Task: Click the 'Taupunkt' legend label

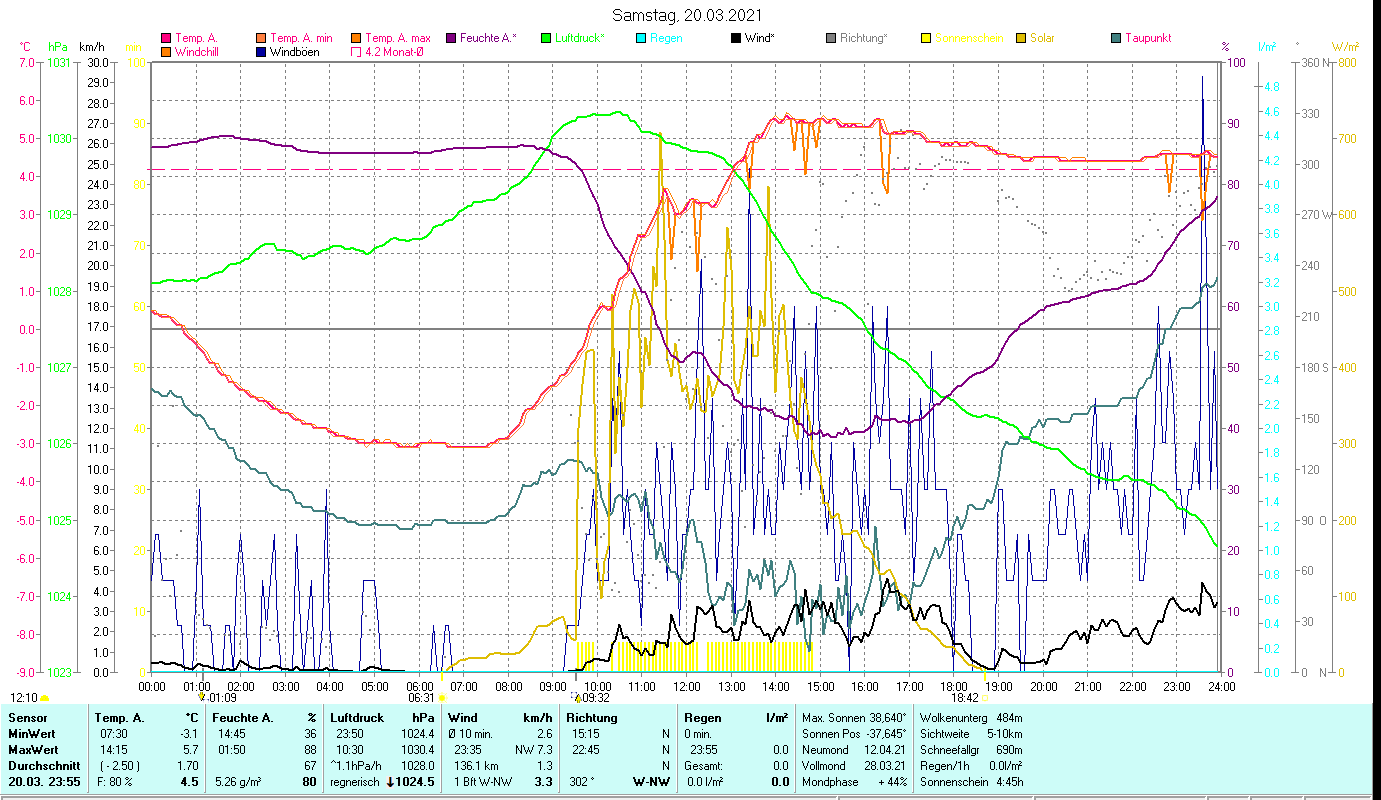Action: (x=1148, y=39)
